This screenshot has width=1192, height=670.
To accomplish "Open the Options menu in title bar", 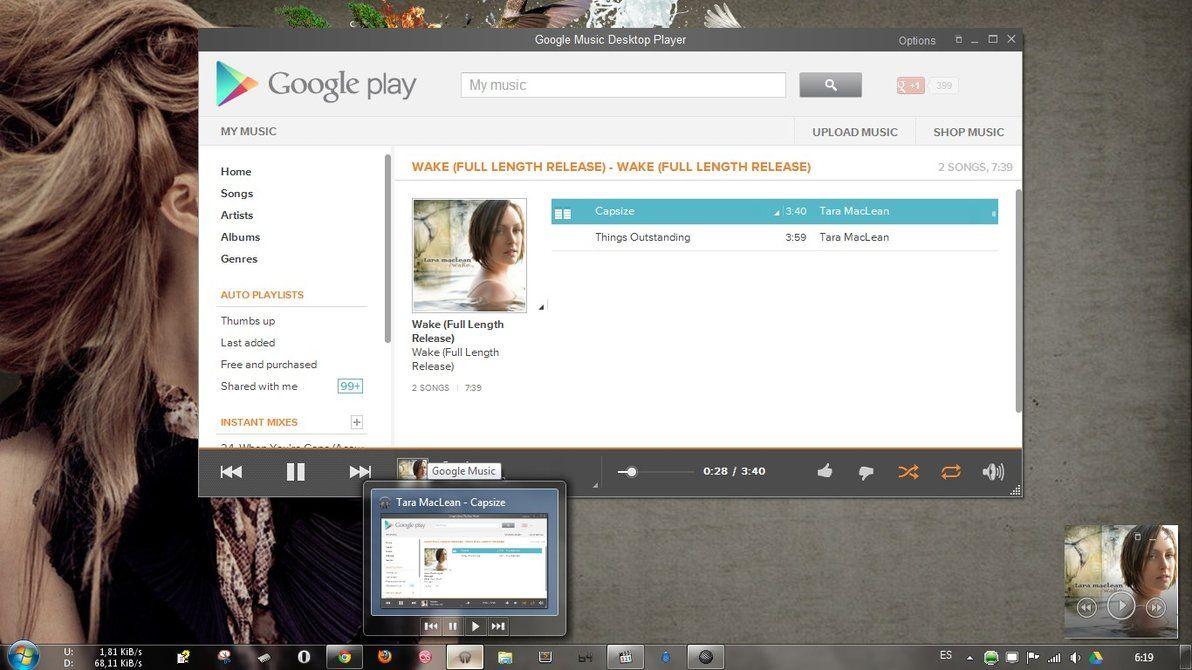I will 917,40.
